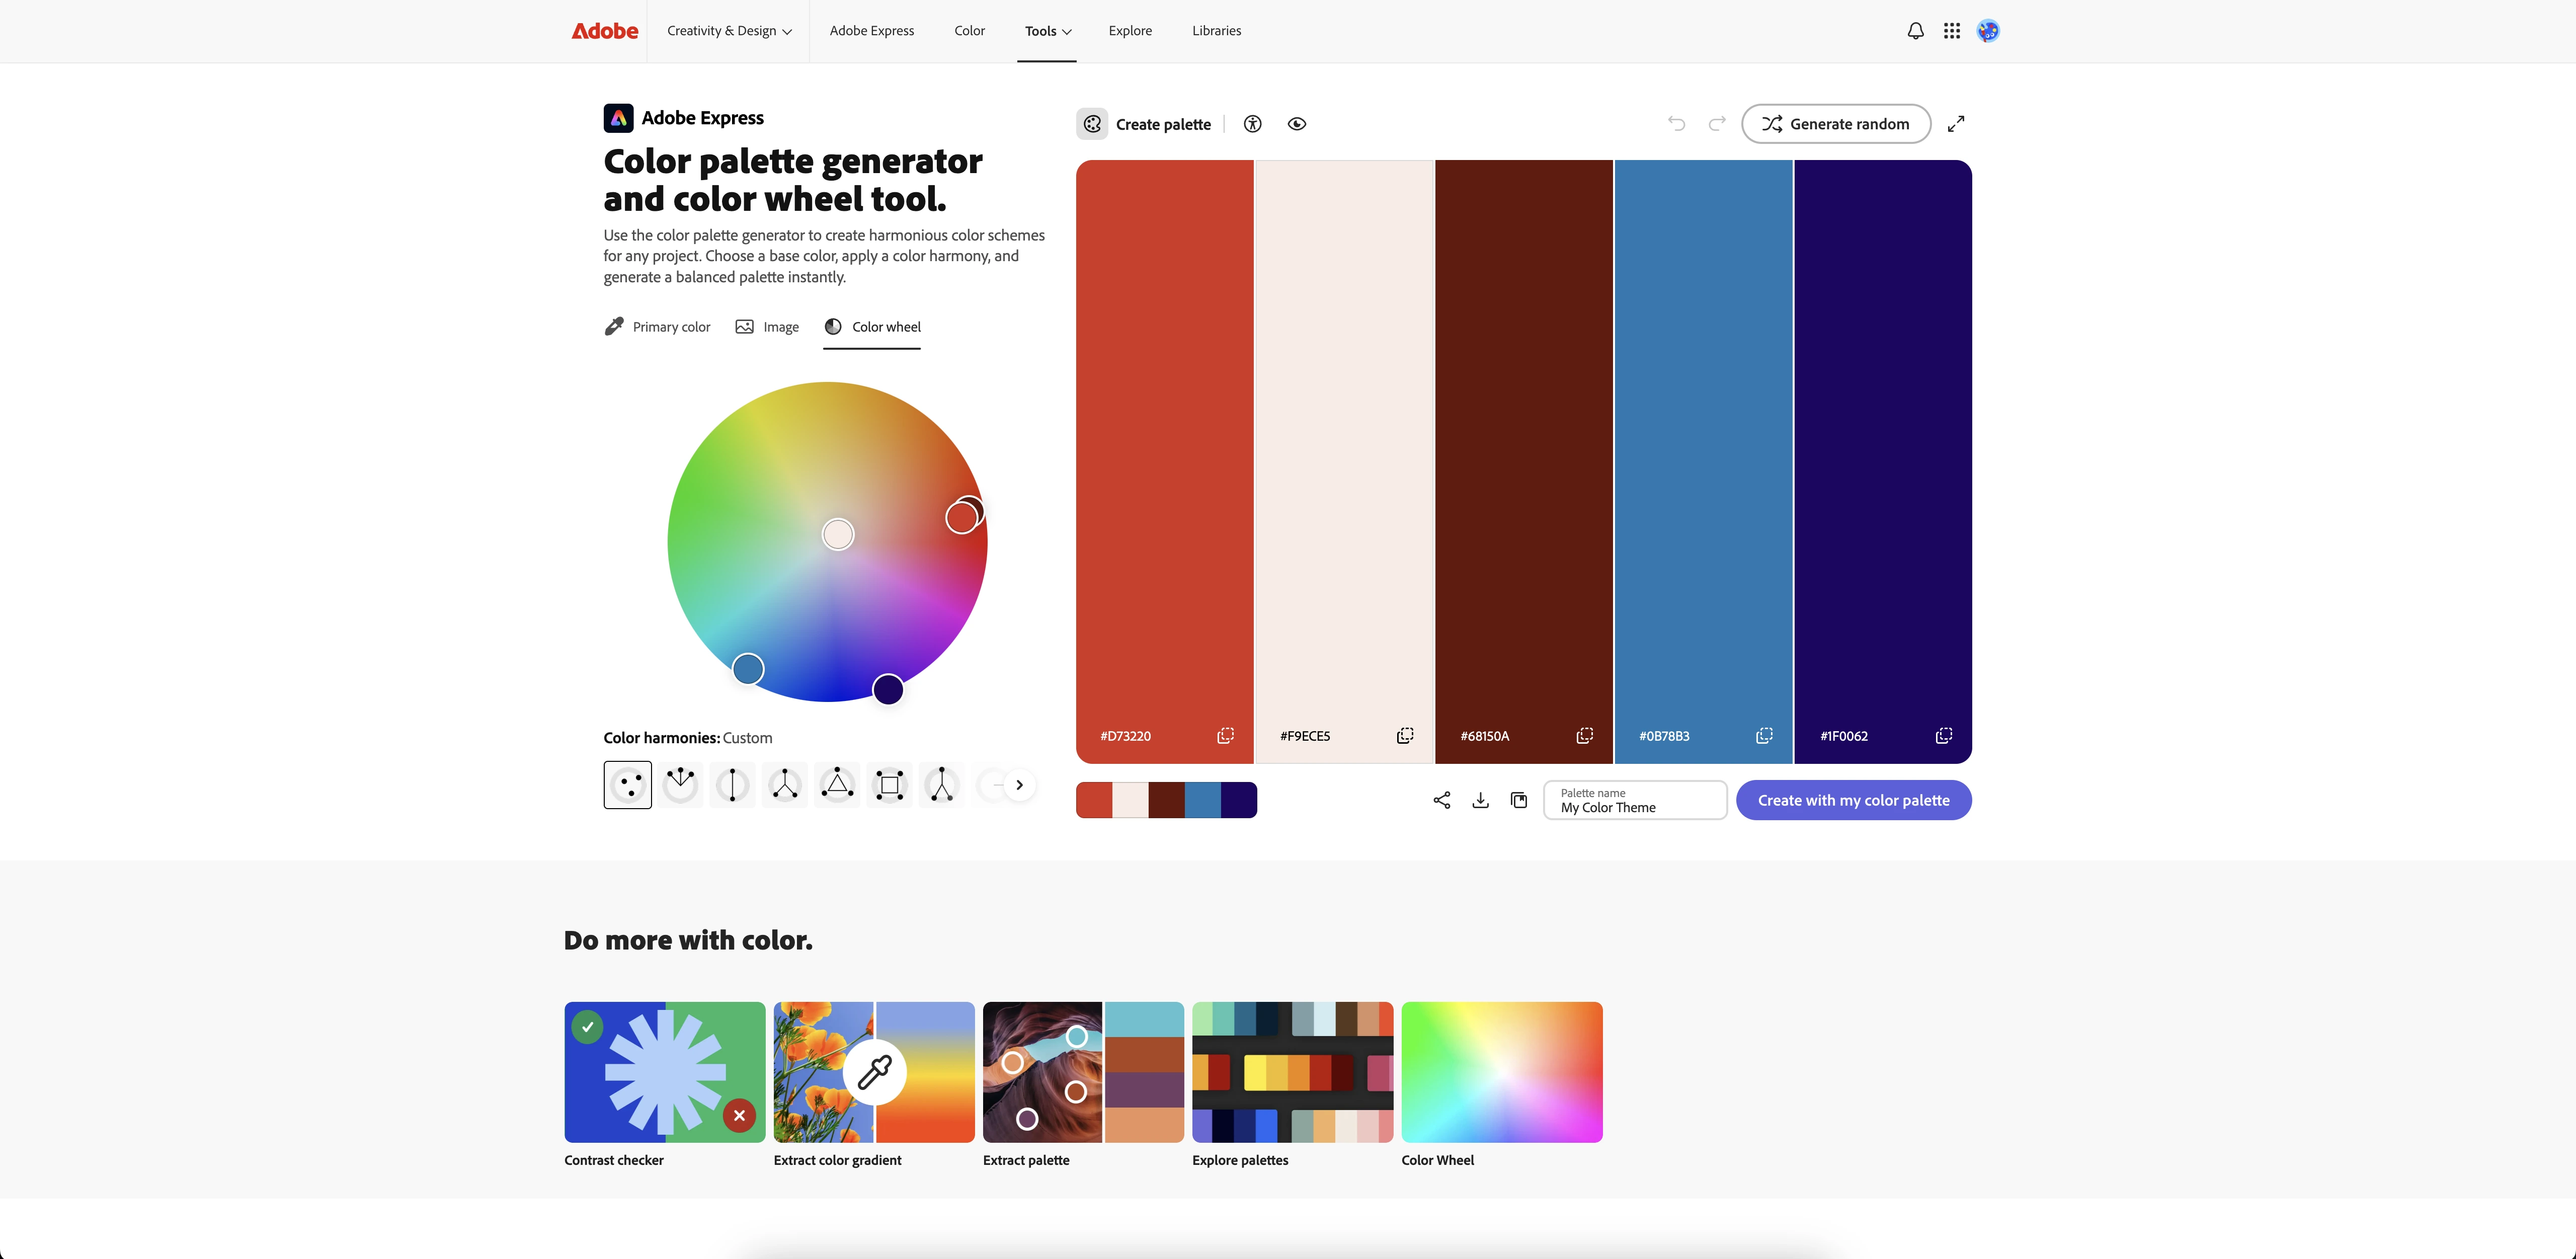The image size is (2576, 1259).
Task: Select the Y-shaped three-point harmony icon
Action: coord(785,785)
